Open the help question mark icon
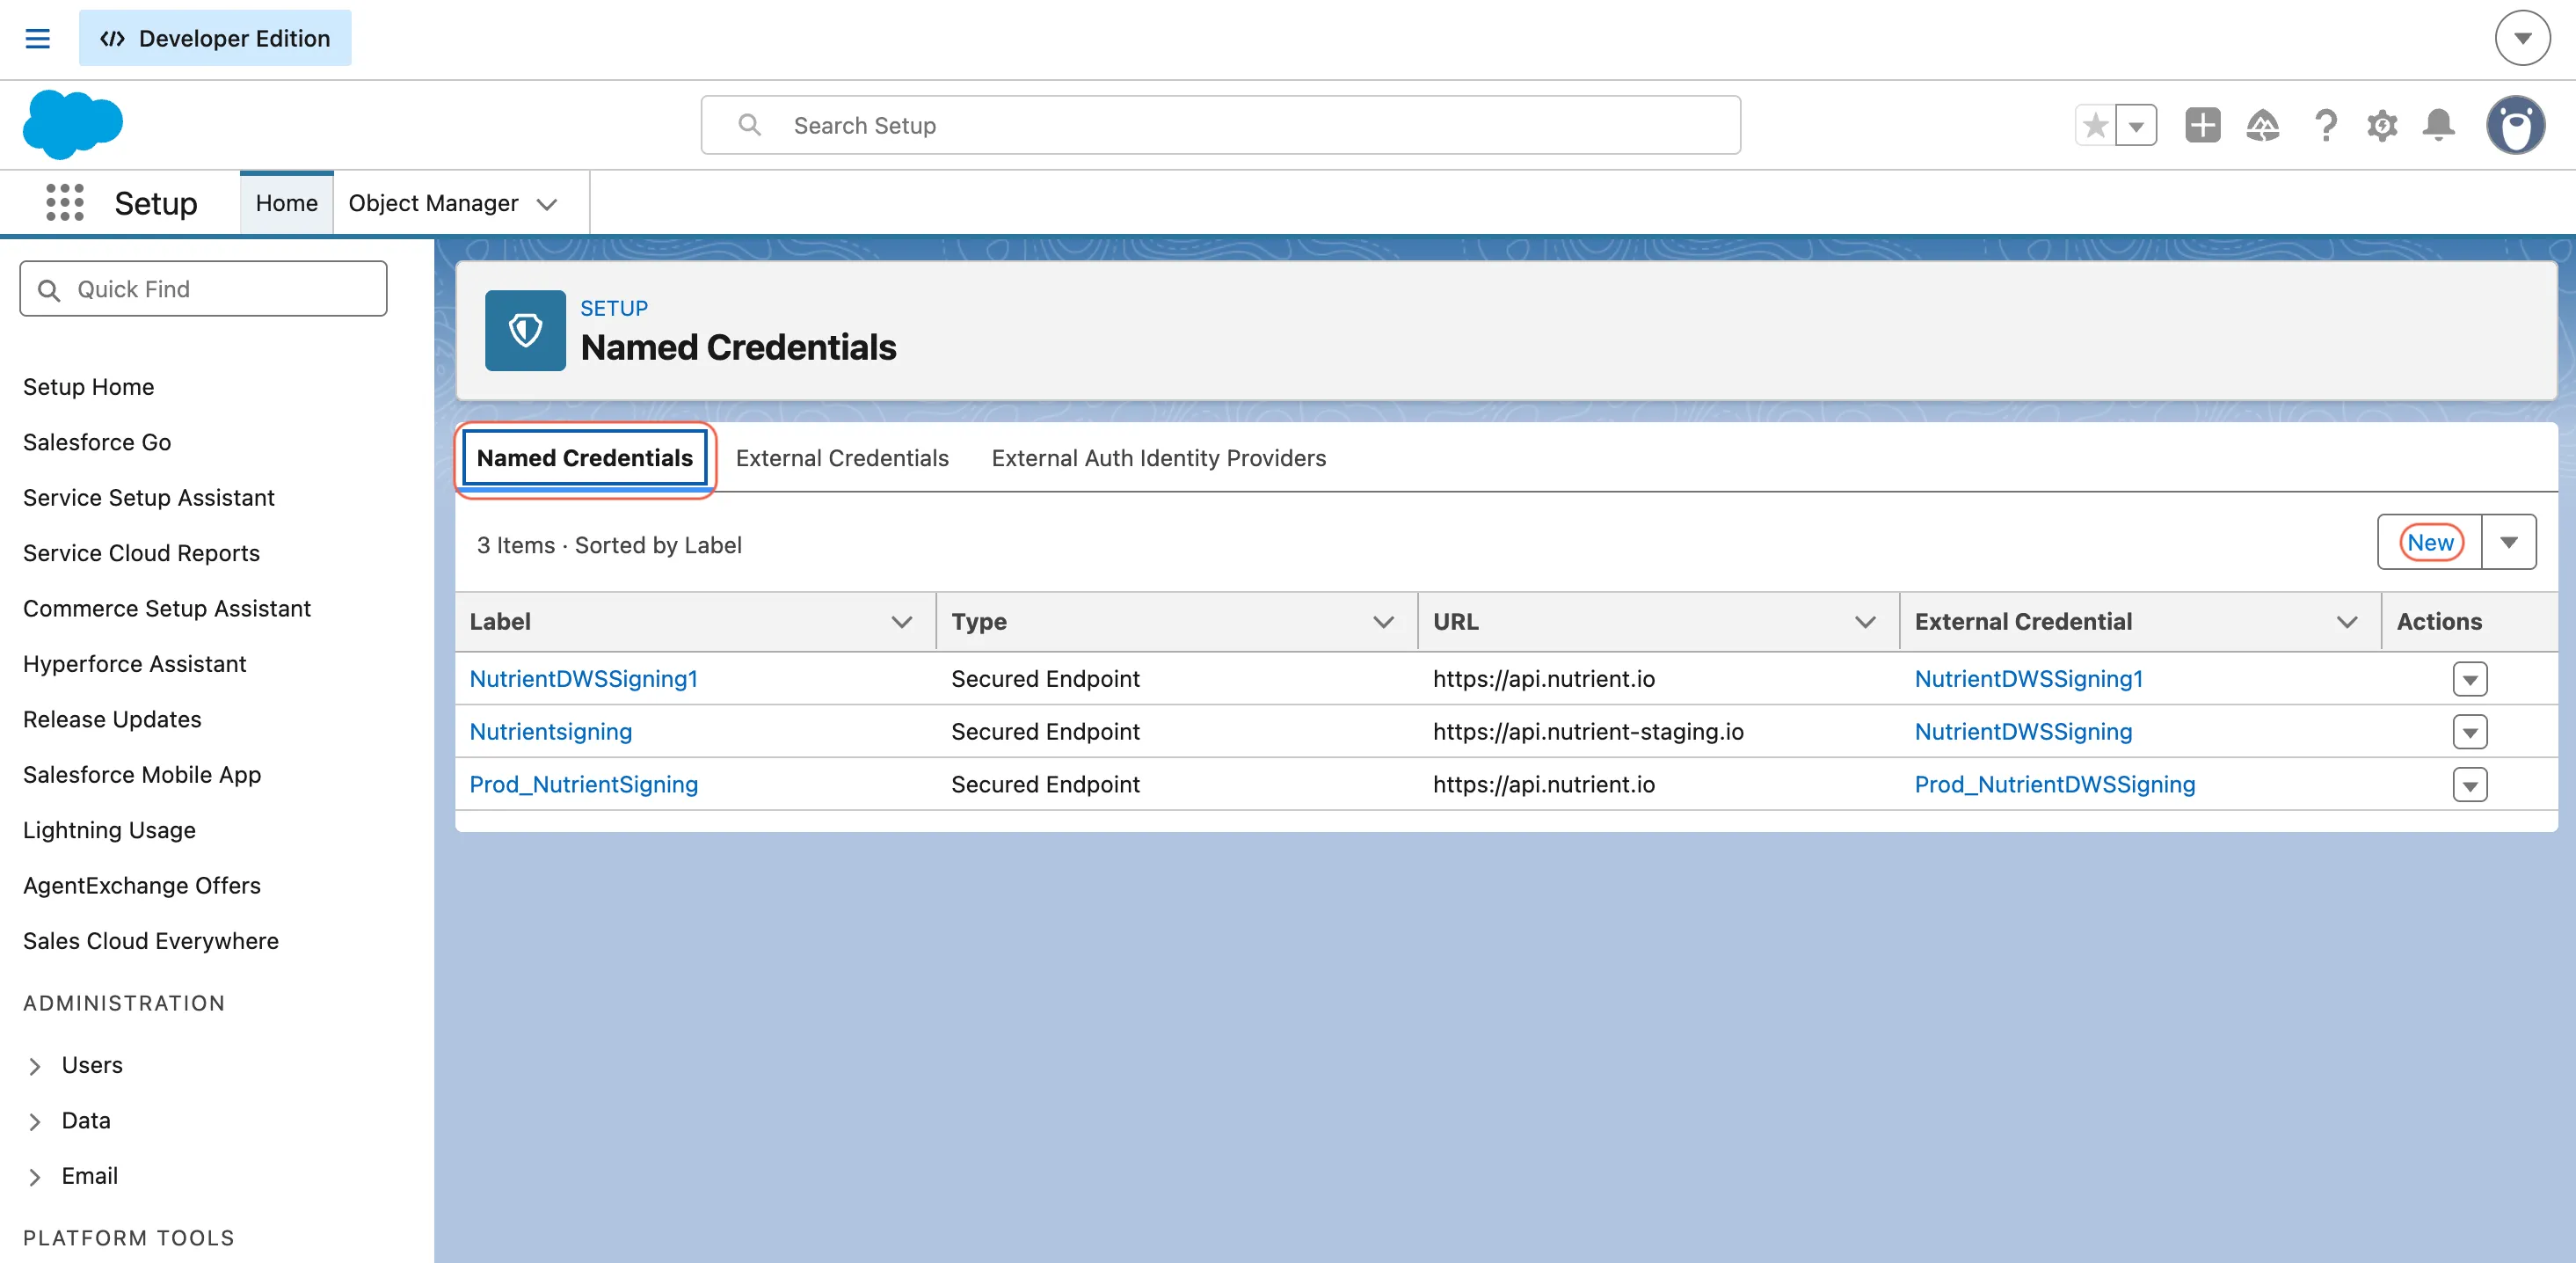 [2325, 125]
